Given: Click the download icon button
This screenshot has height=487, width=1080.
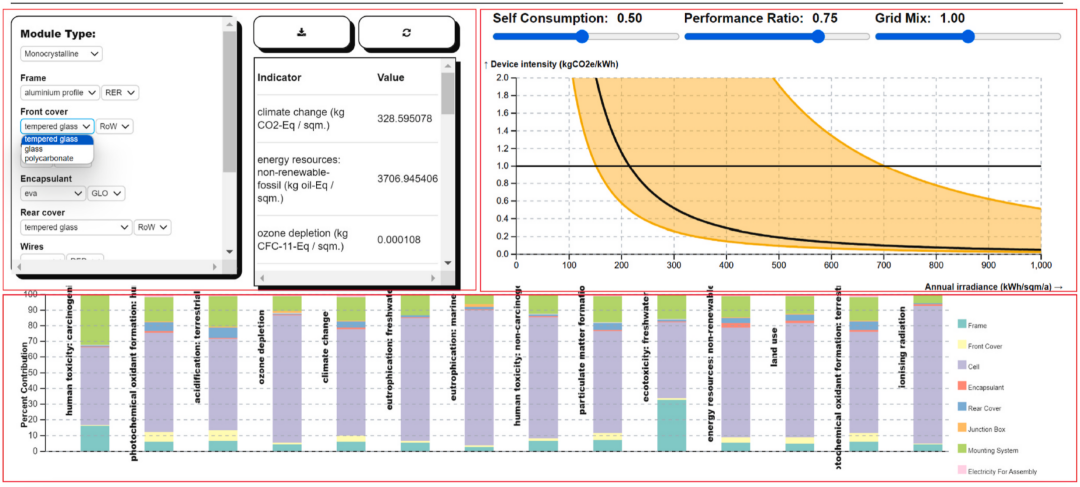Looking at the screenshot, I should click(x=301, y=33).
